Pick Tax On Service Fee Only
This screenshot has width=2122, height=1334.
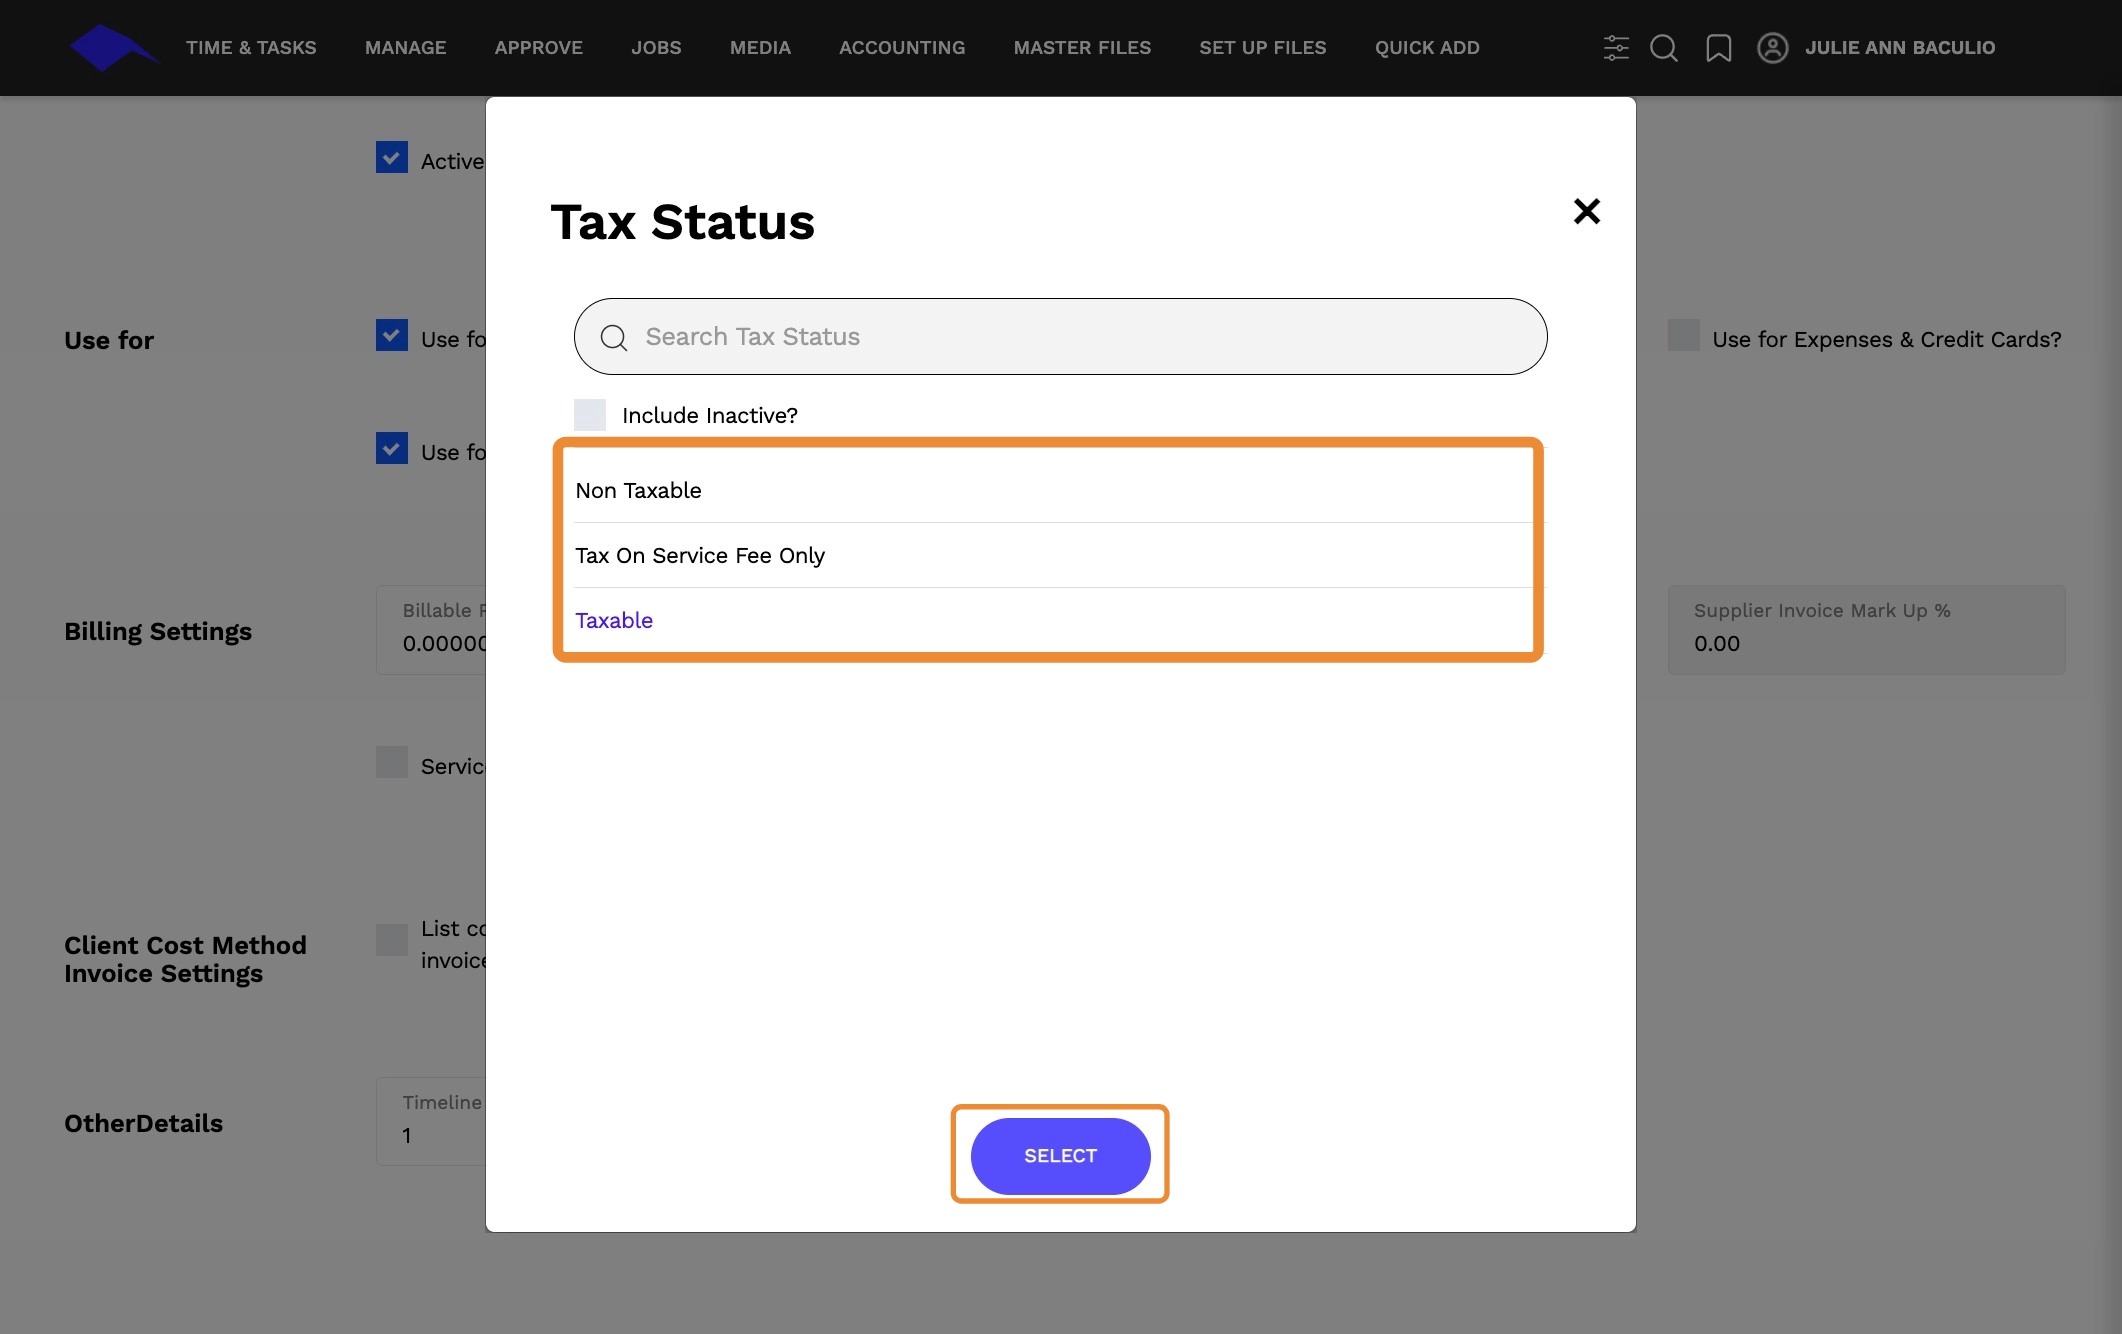pos(700,556)
